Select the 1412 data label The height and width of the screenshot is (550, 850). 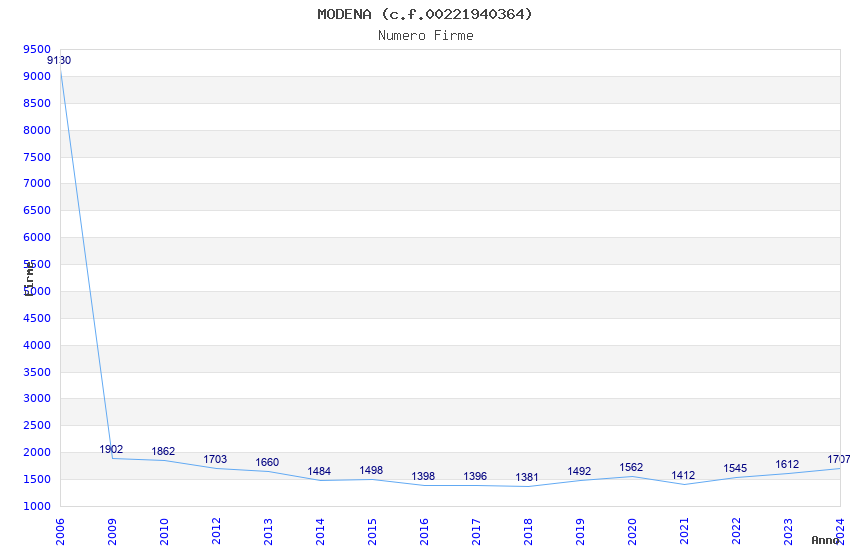click(x=683, y=475)
